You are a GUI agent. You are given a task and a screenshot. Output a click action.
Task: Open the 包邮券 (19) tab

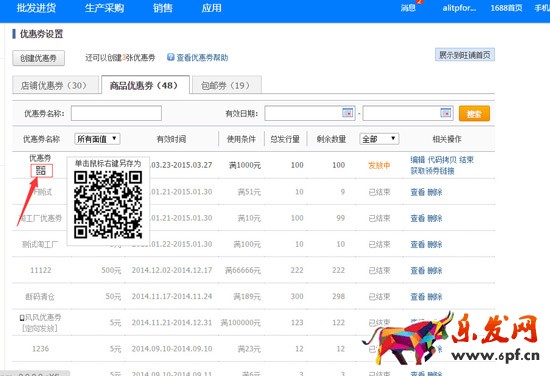point(227,85)
